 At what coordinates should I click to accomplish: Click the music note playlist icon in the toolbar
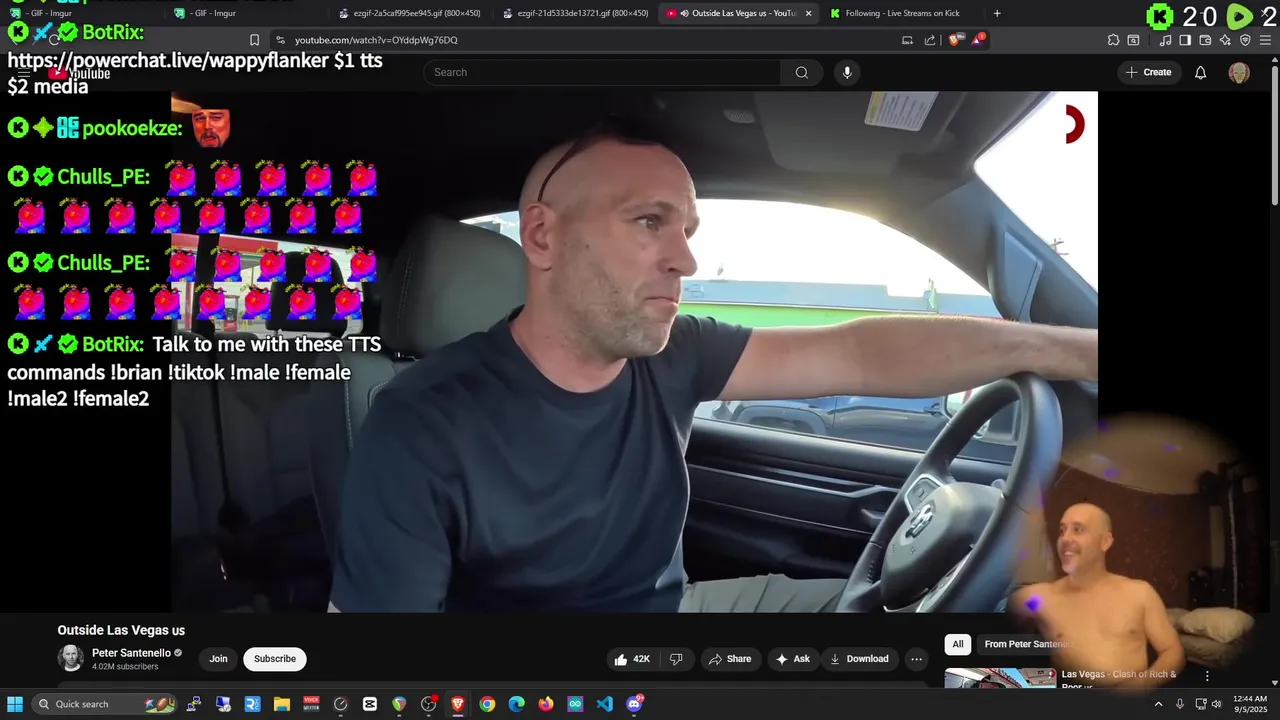1165,40
